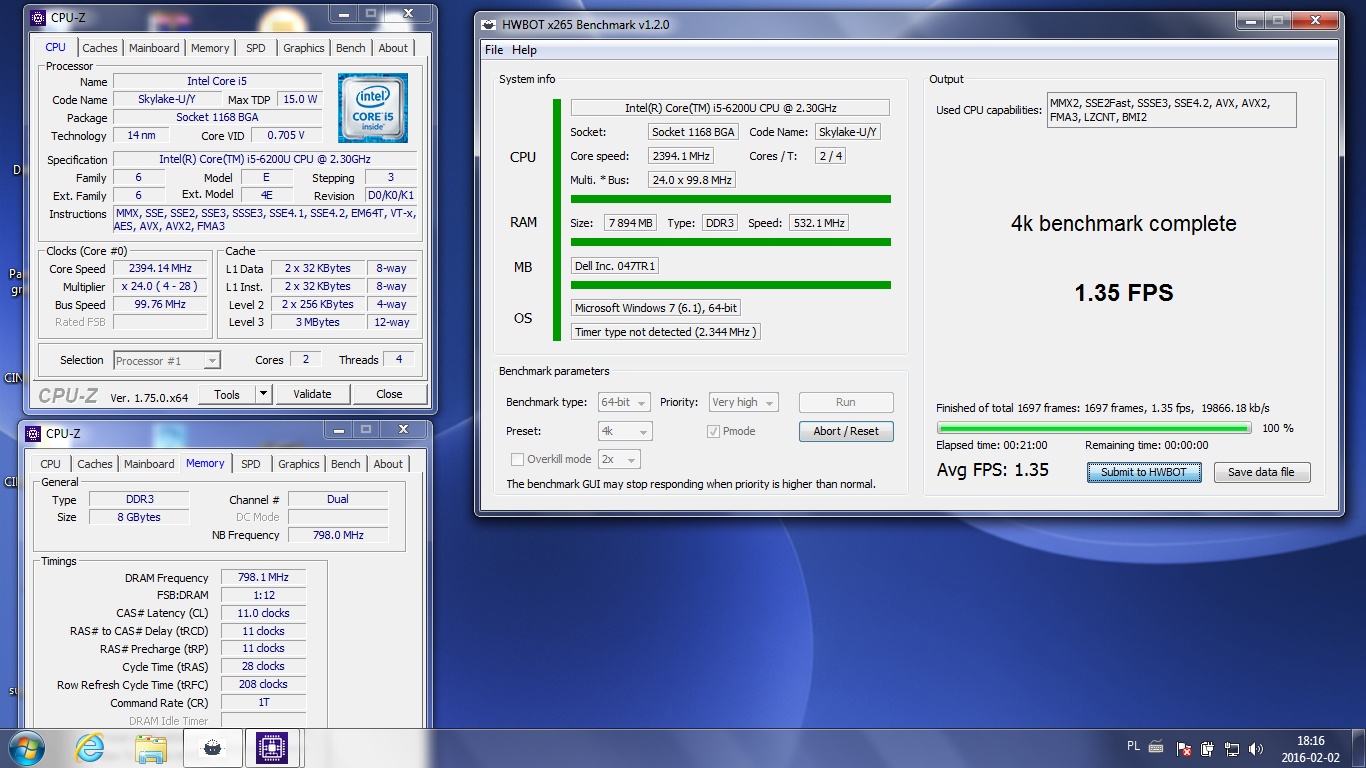The height and width of the screenshot is (768, 1366).
Task: Click Timer type not detected field
Action: coord(666,332)
